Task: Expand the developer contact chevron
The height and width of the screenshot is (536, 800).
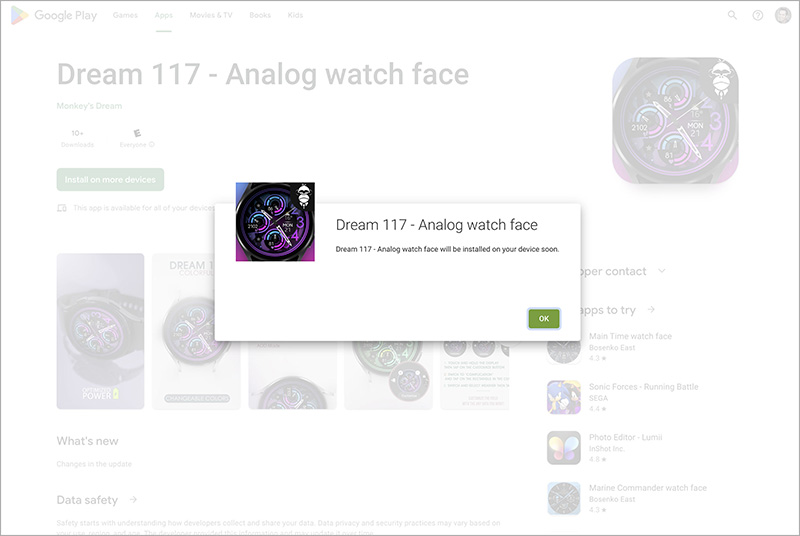Action: [x=662, y=271]
